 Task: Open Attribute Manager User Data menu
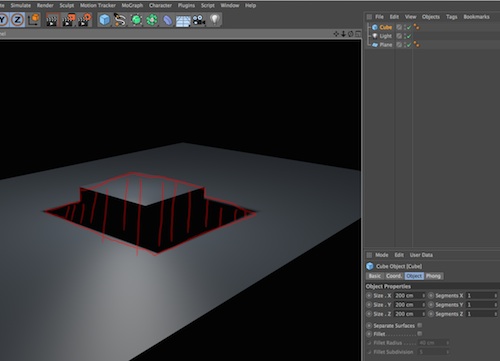coord(421,255)
